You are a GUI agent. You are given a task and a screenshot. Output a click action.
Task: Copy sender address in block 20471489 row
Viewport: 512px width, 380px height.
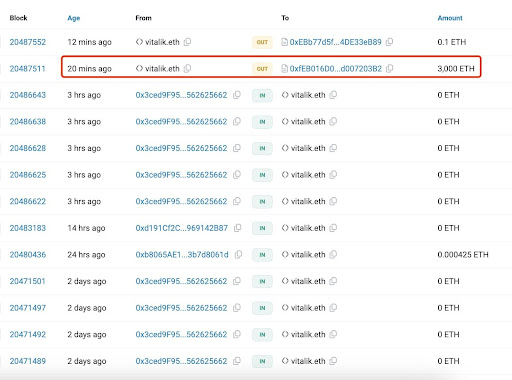pyautogui.click(x=237, y=361)
